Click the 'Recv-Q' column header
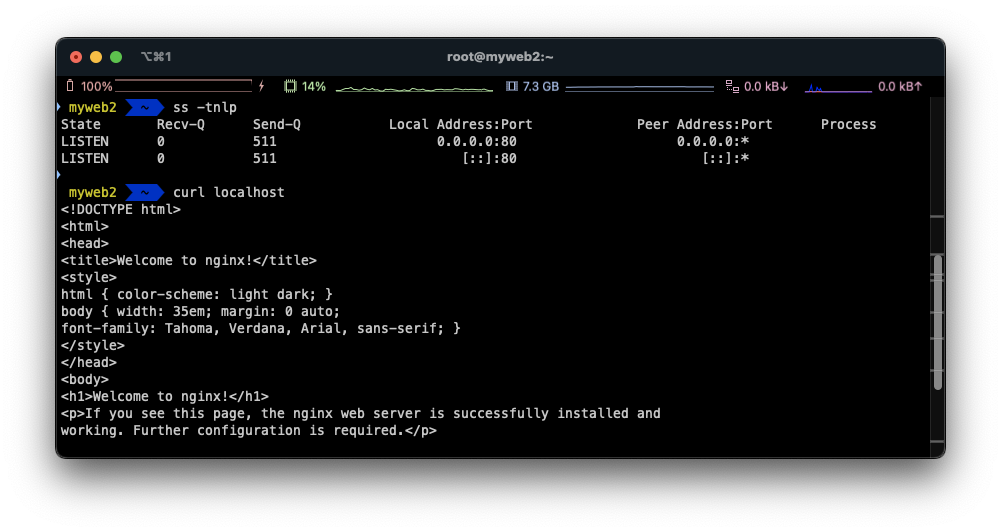 [x=181, y=125]
